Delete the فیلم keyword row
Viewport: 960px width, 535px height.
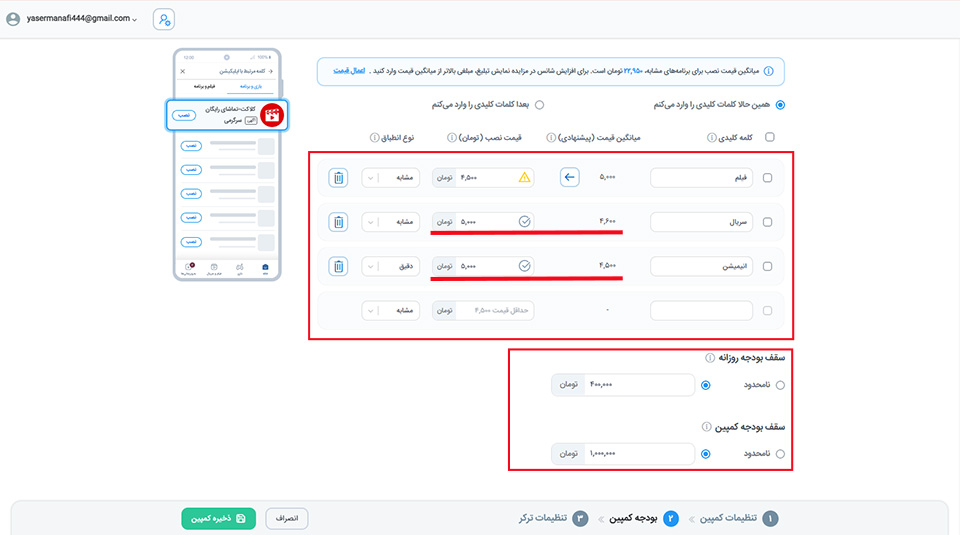[338, 178]
